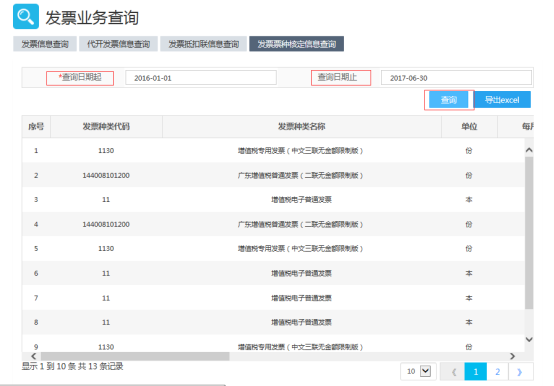Click the table's scroll-down arrow
Viewport: 554px width, 386px height.
point(529,339)
